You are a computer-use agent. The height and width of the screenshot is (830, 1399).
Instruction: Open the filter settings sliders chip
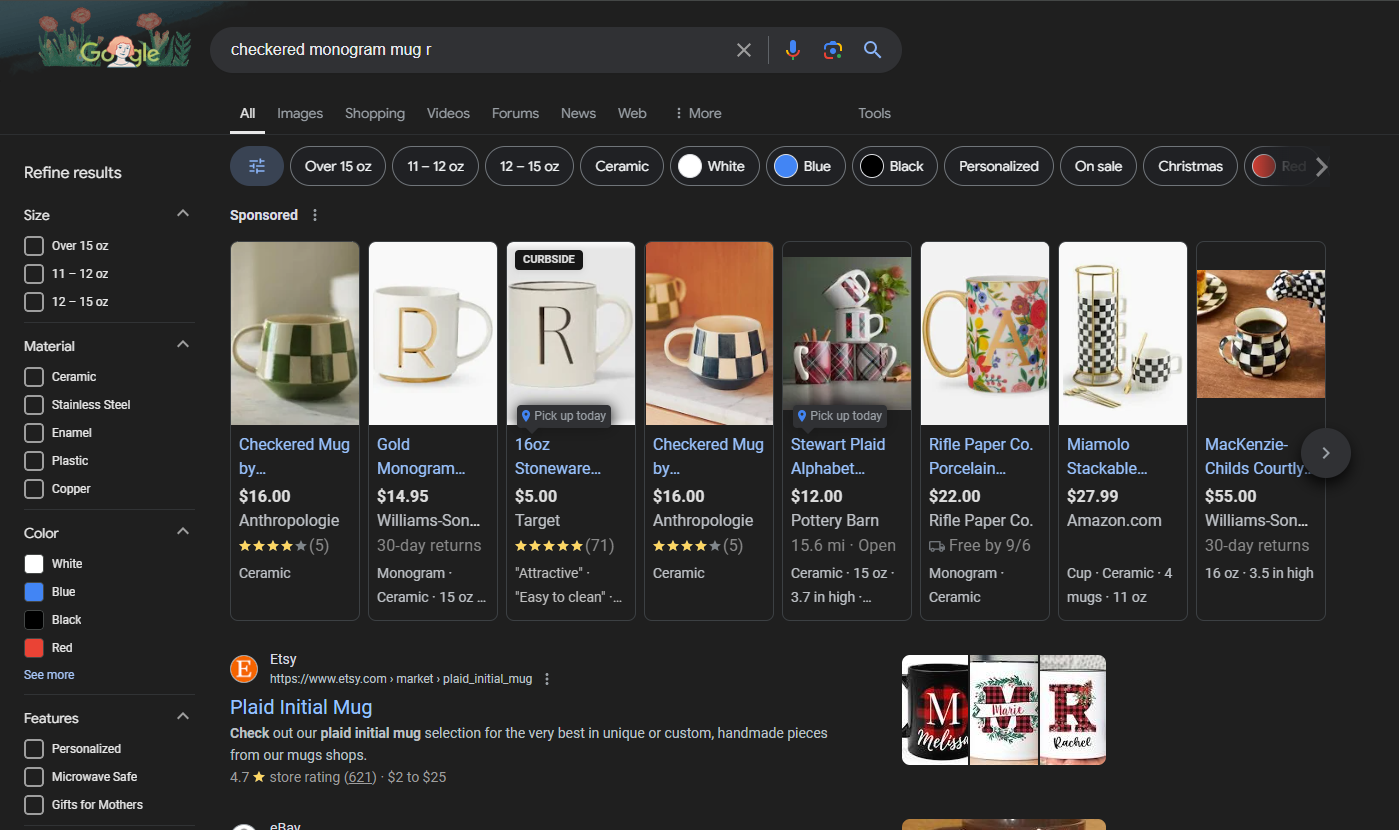(257, 166)
